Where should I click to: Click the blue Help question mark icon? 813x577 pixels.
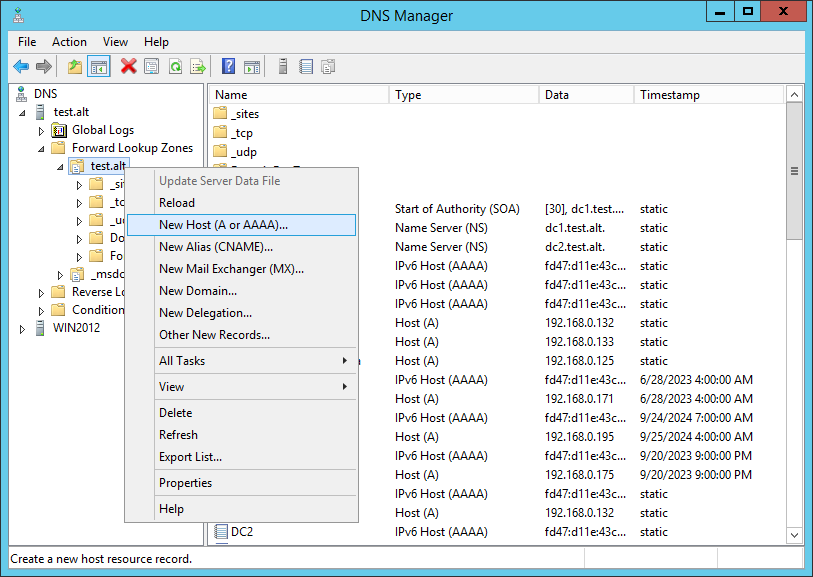tap(229, 67)
